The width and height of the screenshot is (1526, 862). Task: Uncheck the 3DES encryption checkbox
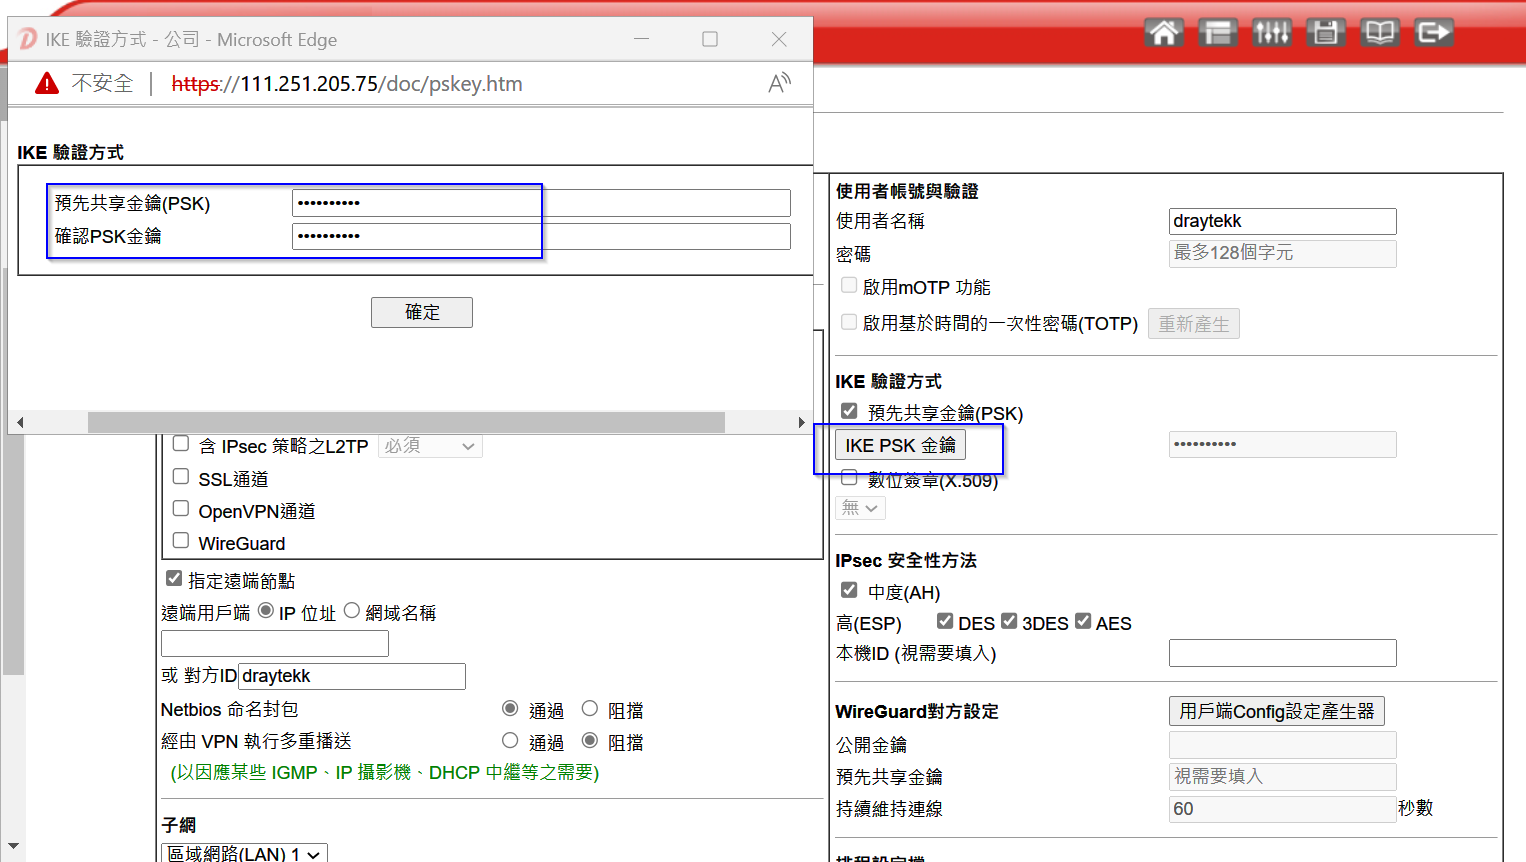tap(1009, 622)
